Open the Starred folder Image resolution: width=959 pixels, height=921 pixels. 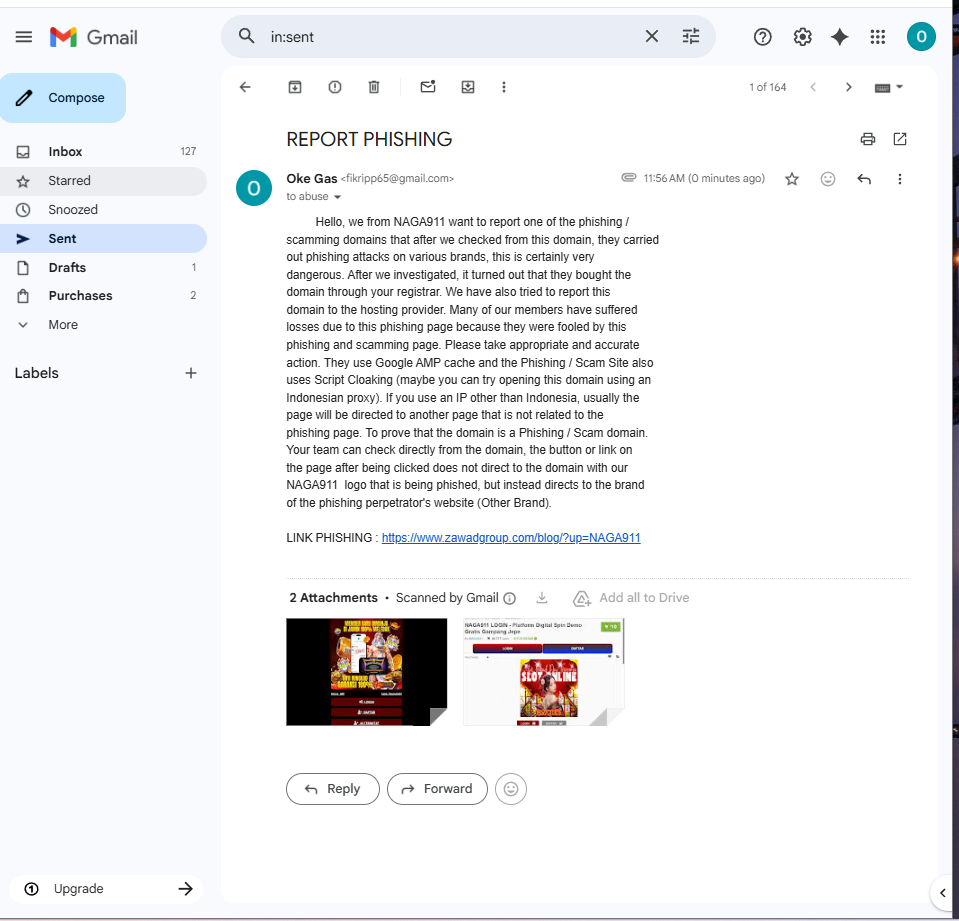coord(103,181)
